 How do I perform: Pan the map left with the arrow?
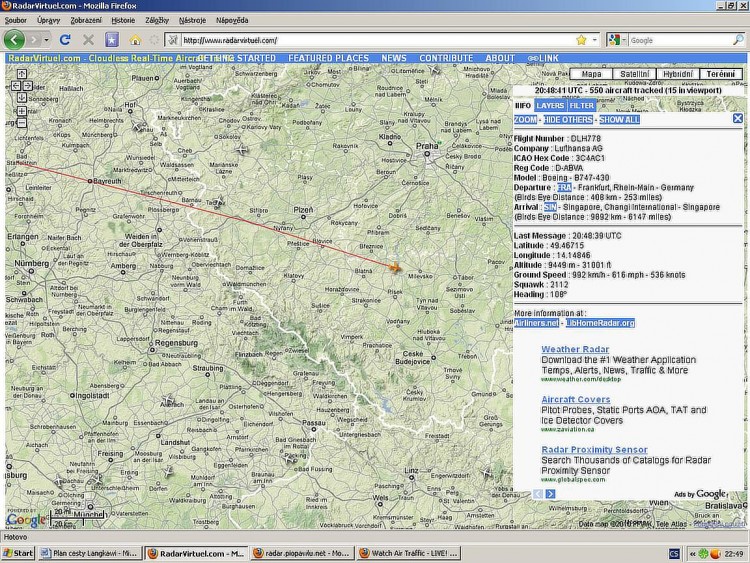pyautogui.click(x=15, y=86)
